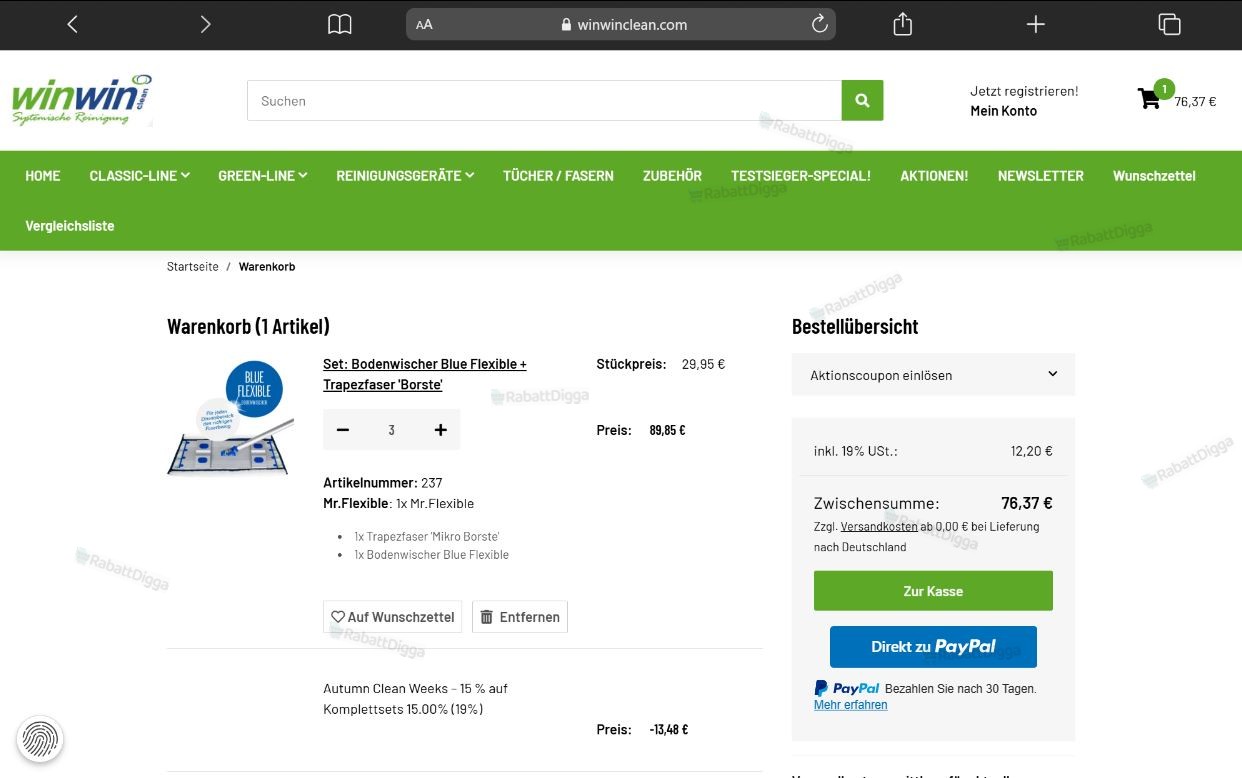
Task: Tap the AA reader text size control
Action: 424,24
